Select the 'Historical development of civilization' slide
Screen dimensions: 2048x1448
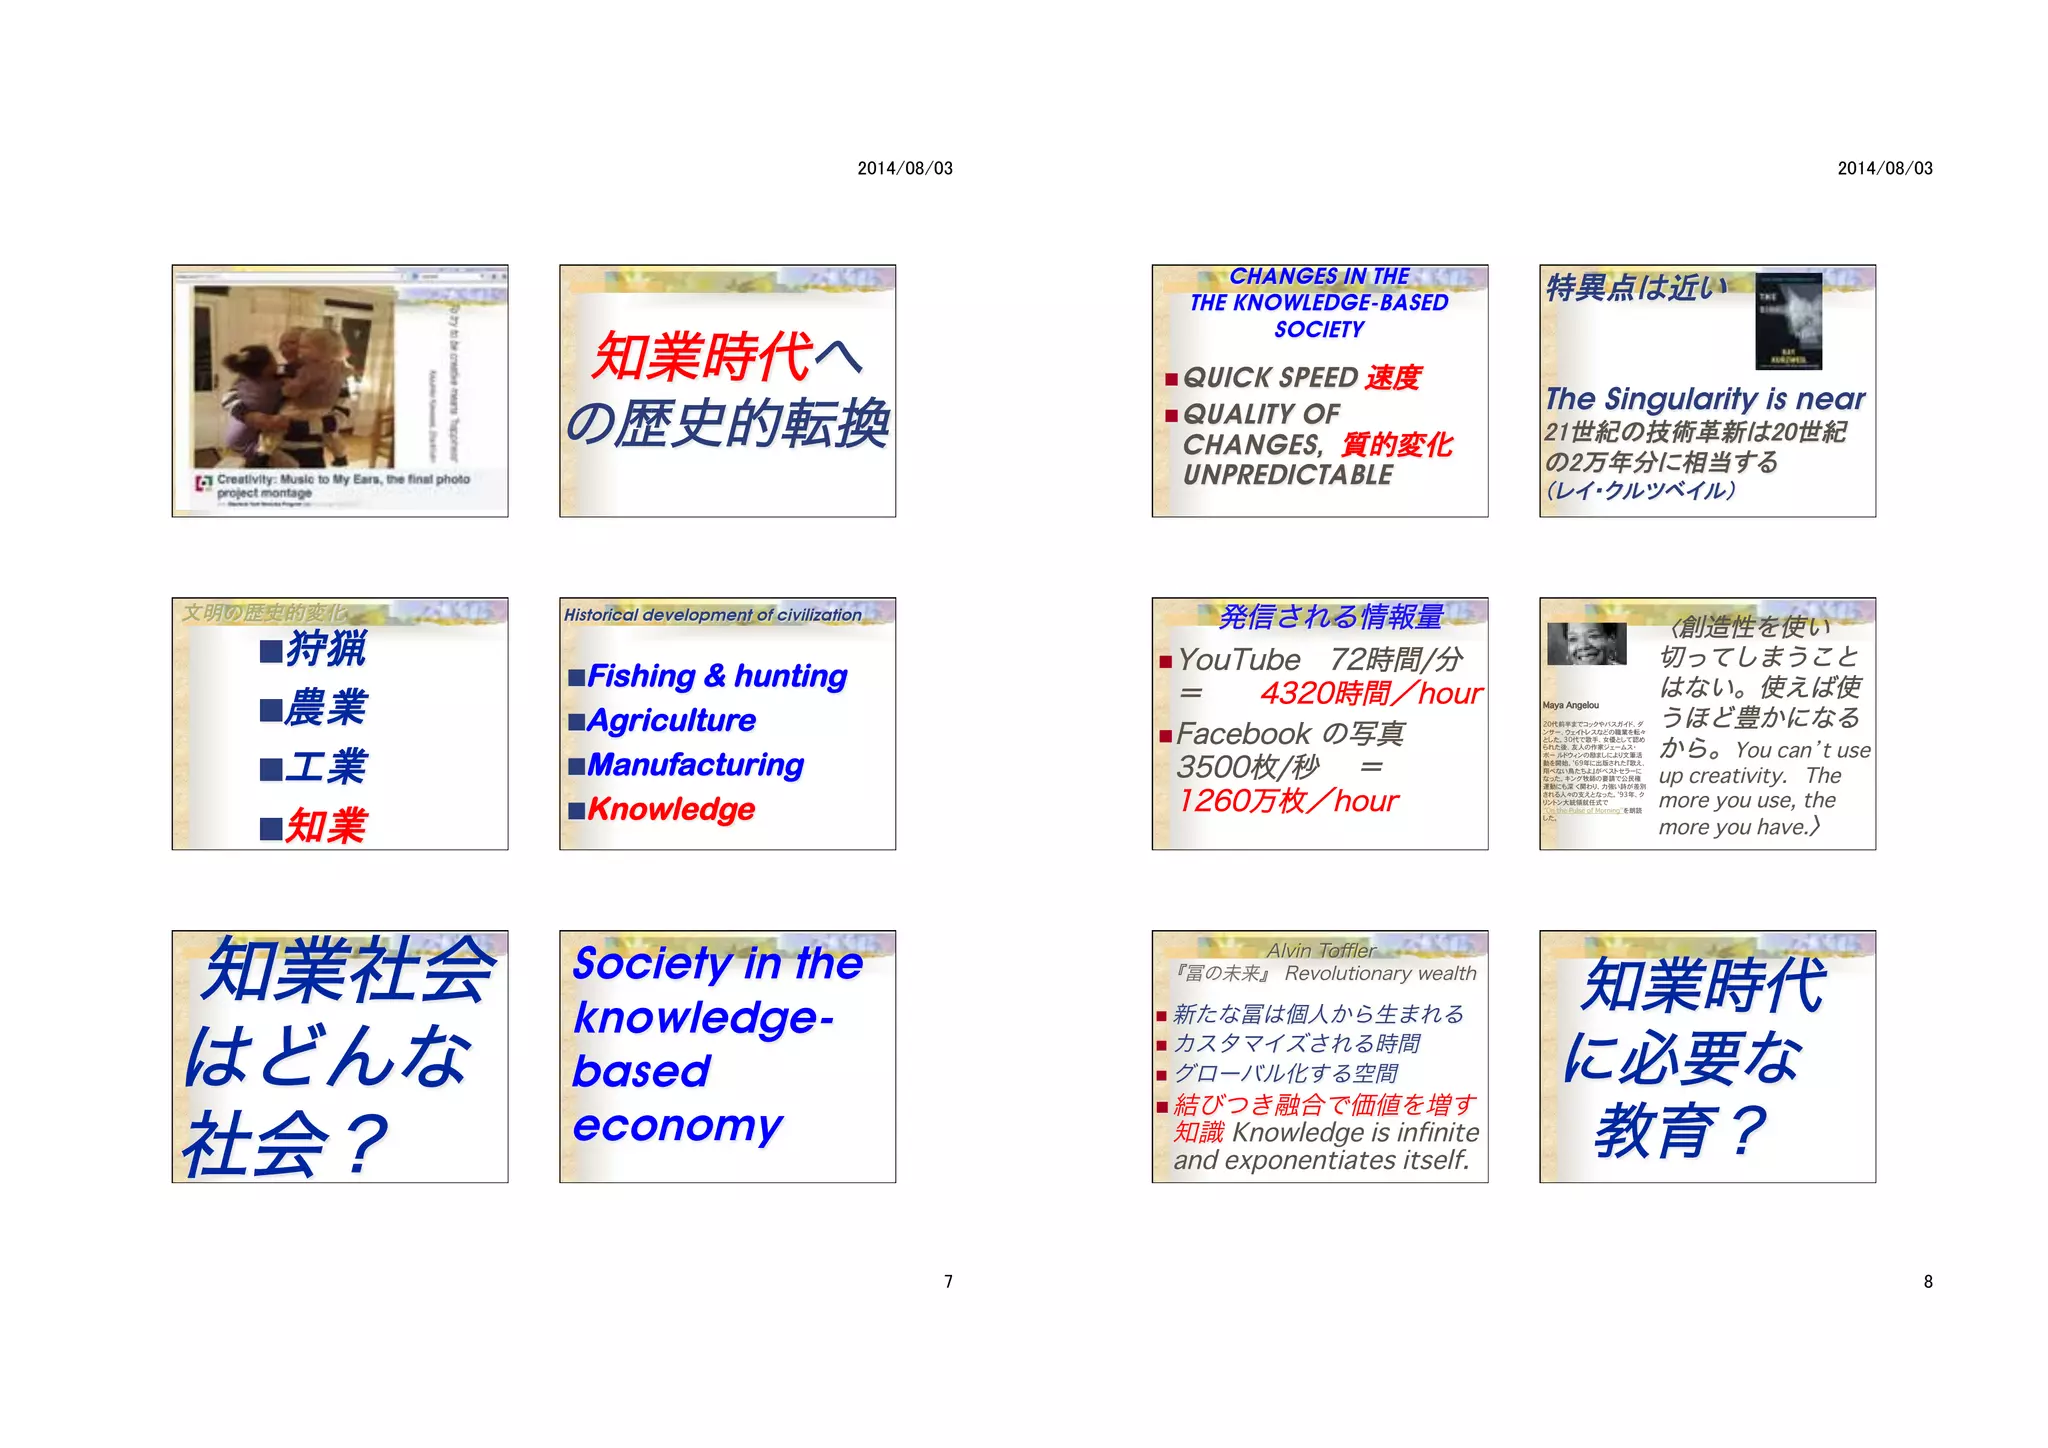click(x=727, y=724)
